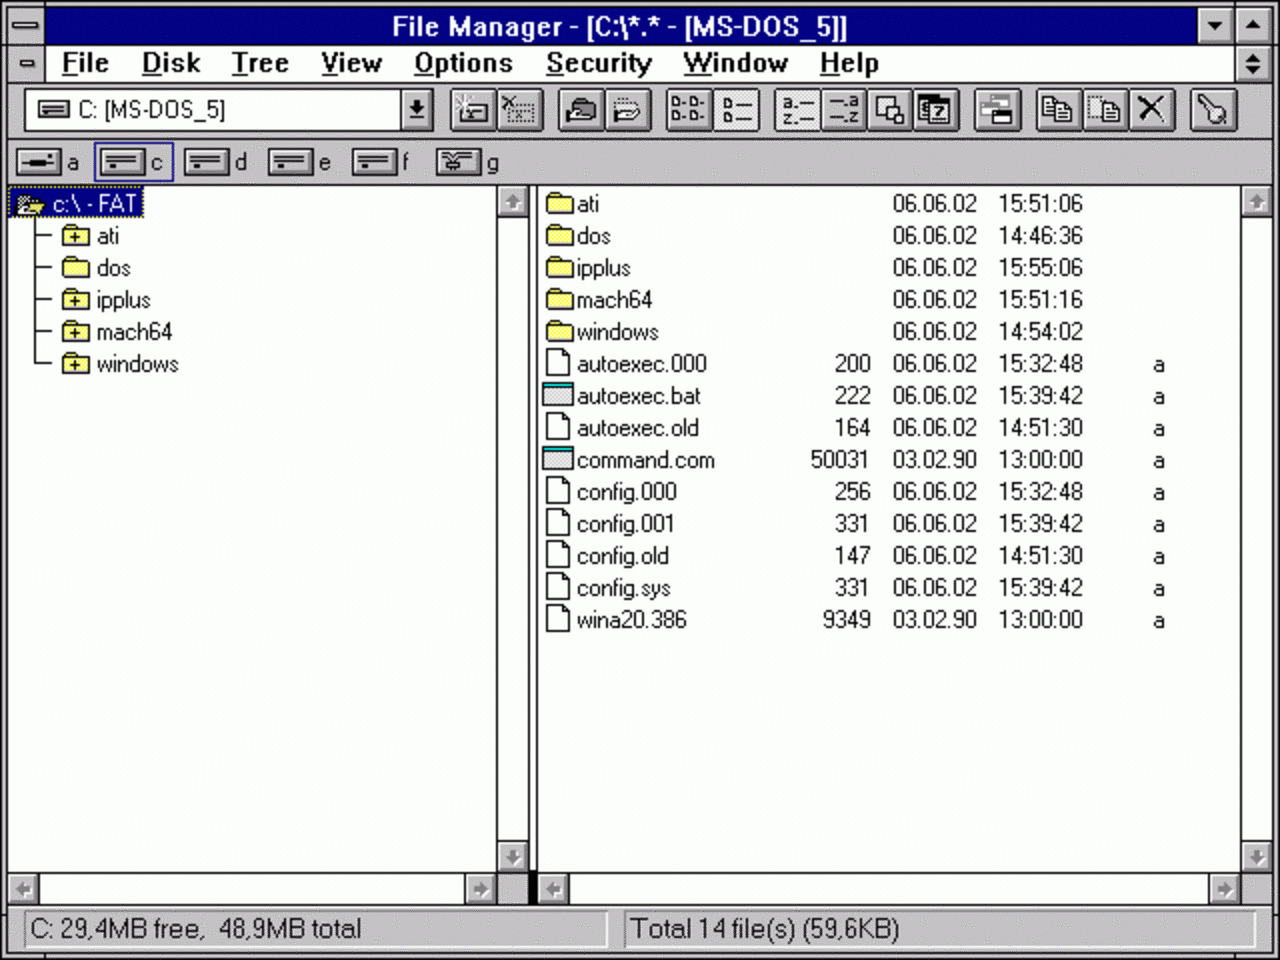Select the config.001 file name
The height and width of the screenshot is (960, 1280).
625,524
